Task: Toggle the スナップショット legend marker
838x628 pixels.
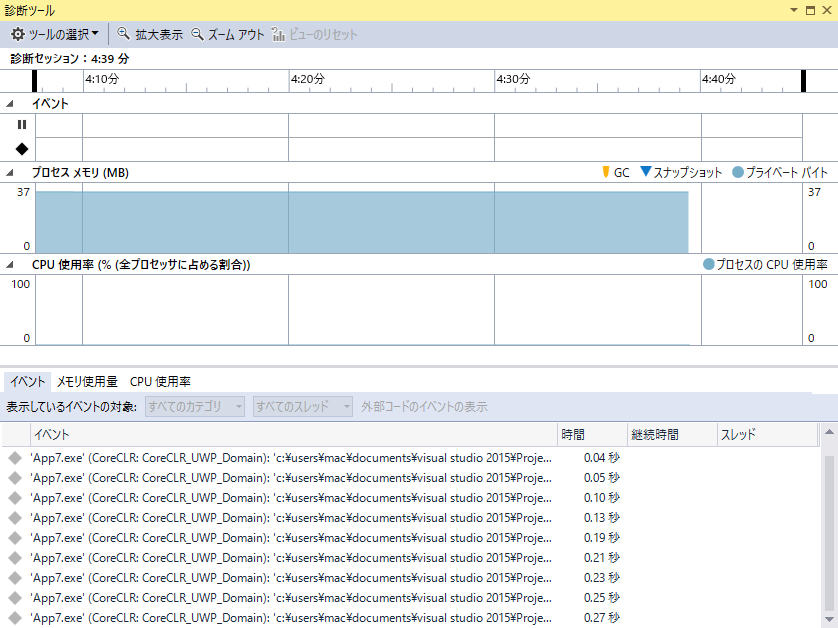Action: 646,172
